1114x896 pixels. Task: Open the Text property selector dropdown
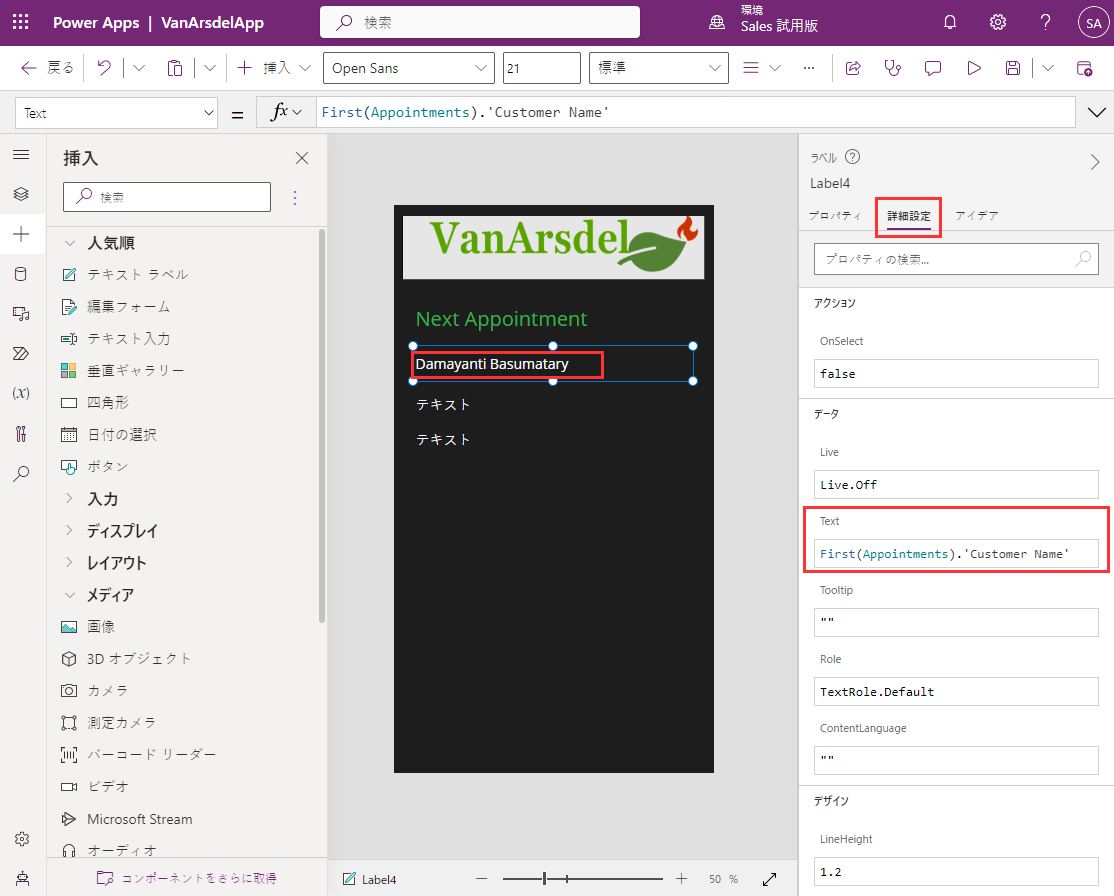[x=117, y=113]
